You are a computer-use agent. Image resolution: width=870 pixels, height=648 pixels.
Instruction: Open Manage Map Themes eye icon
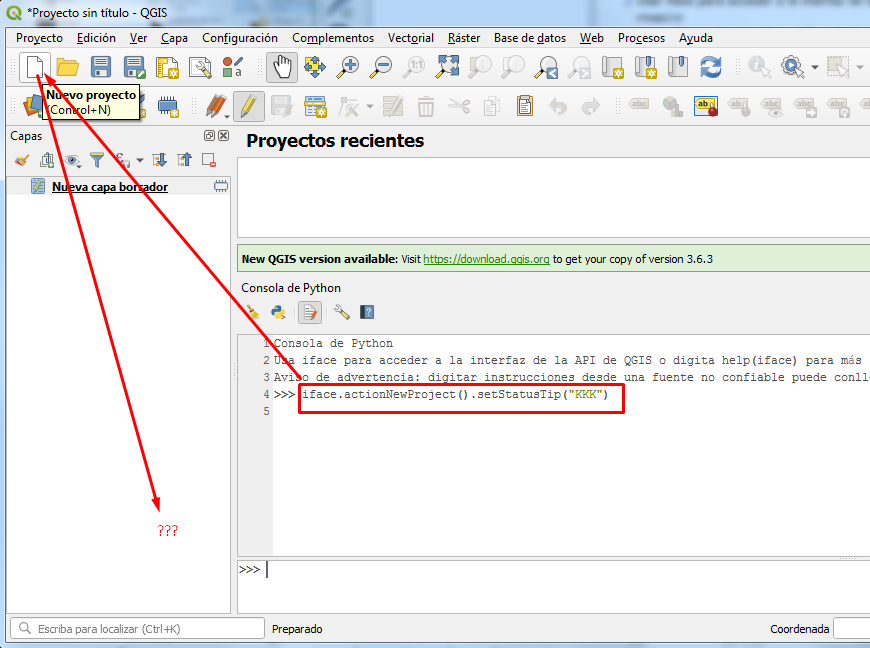[72, 160]
